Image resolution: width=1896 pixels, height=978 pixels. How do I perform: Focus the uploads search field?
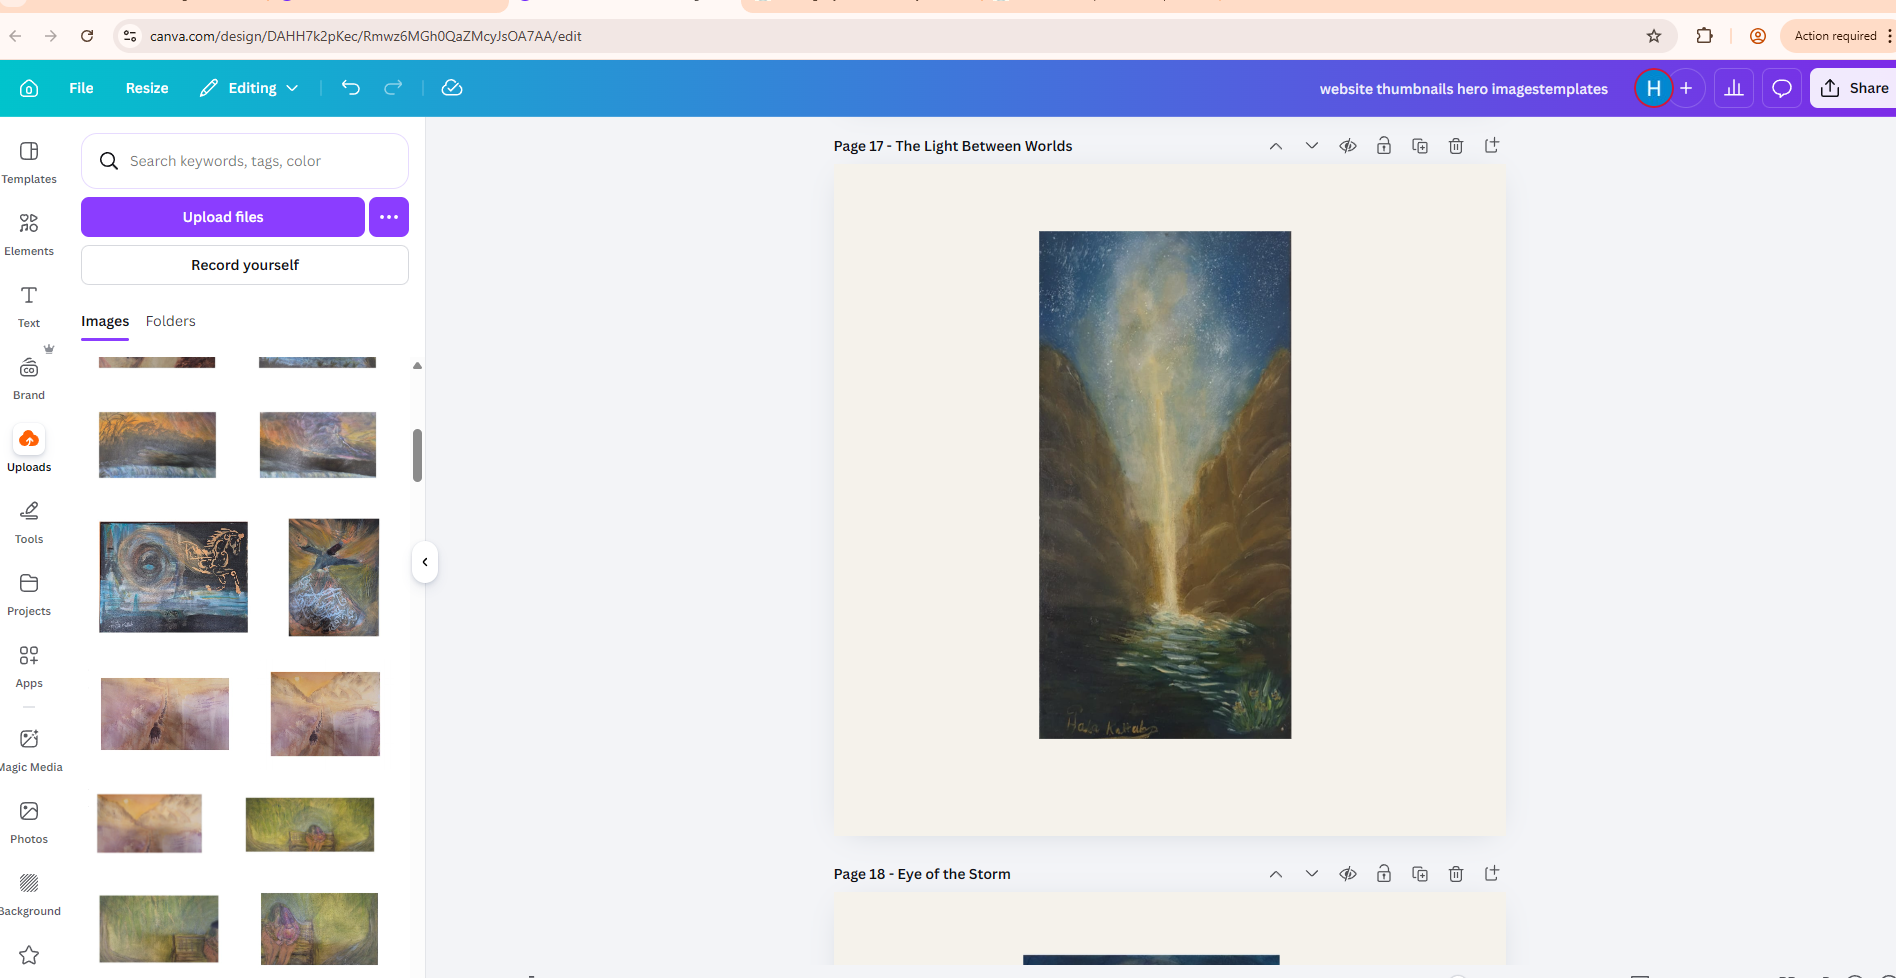coord(245,161)
